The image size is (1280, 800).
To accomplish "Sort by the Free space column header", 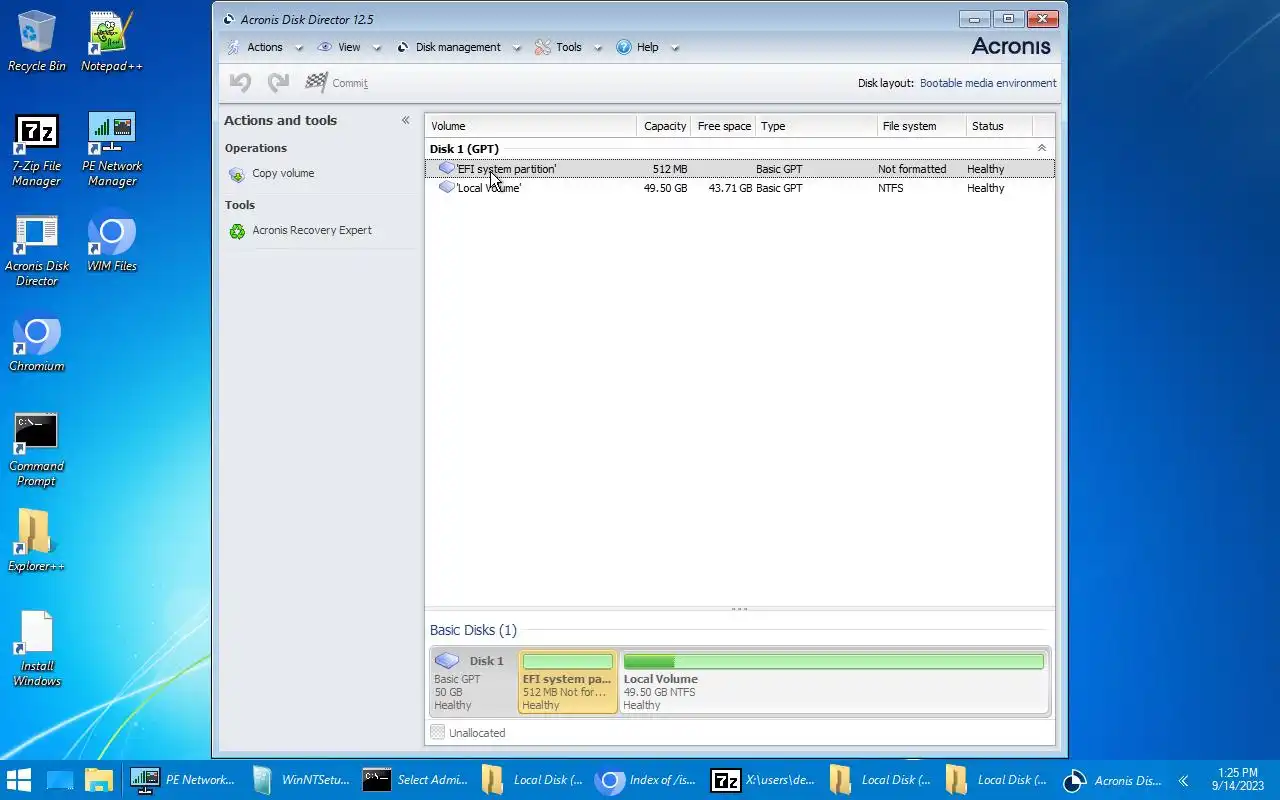I will (x=723, y=126).
